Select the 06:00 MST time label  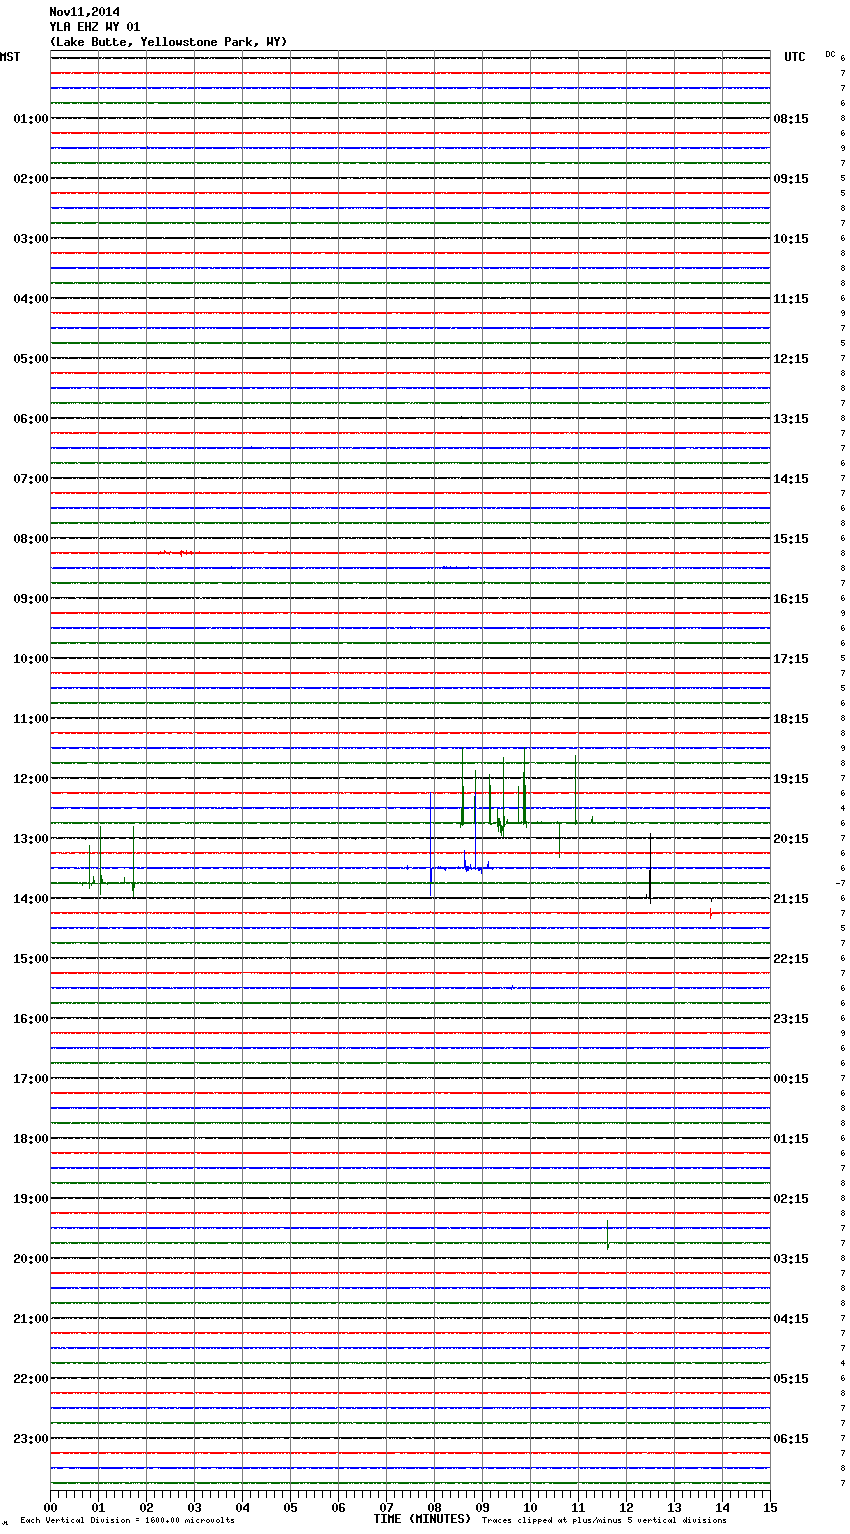tap(30, 419)
